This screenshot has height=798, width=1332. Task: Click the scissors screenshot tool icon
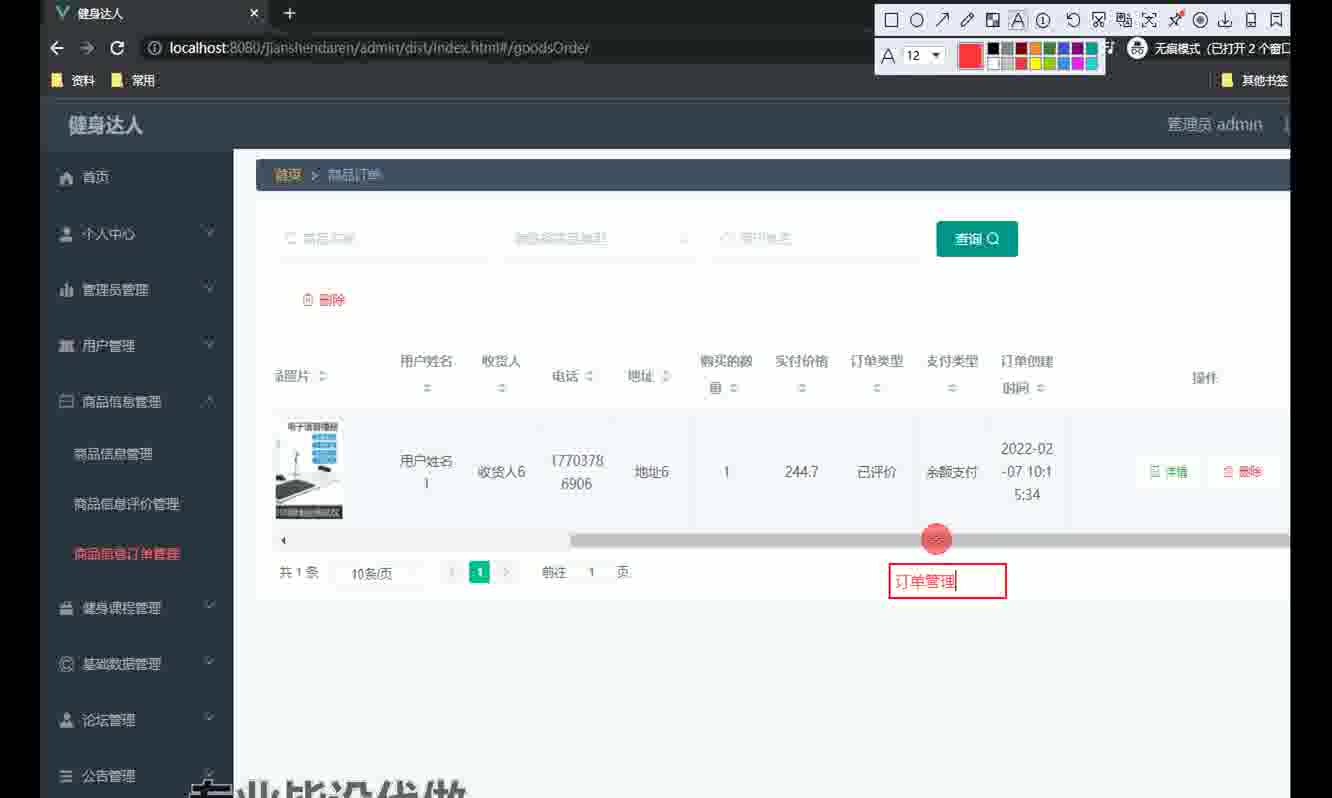[x=1098, y=20]
